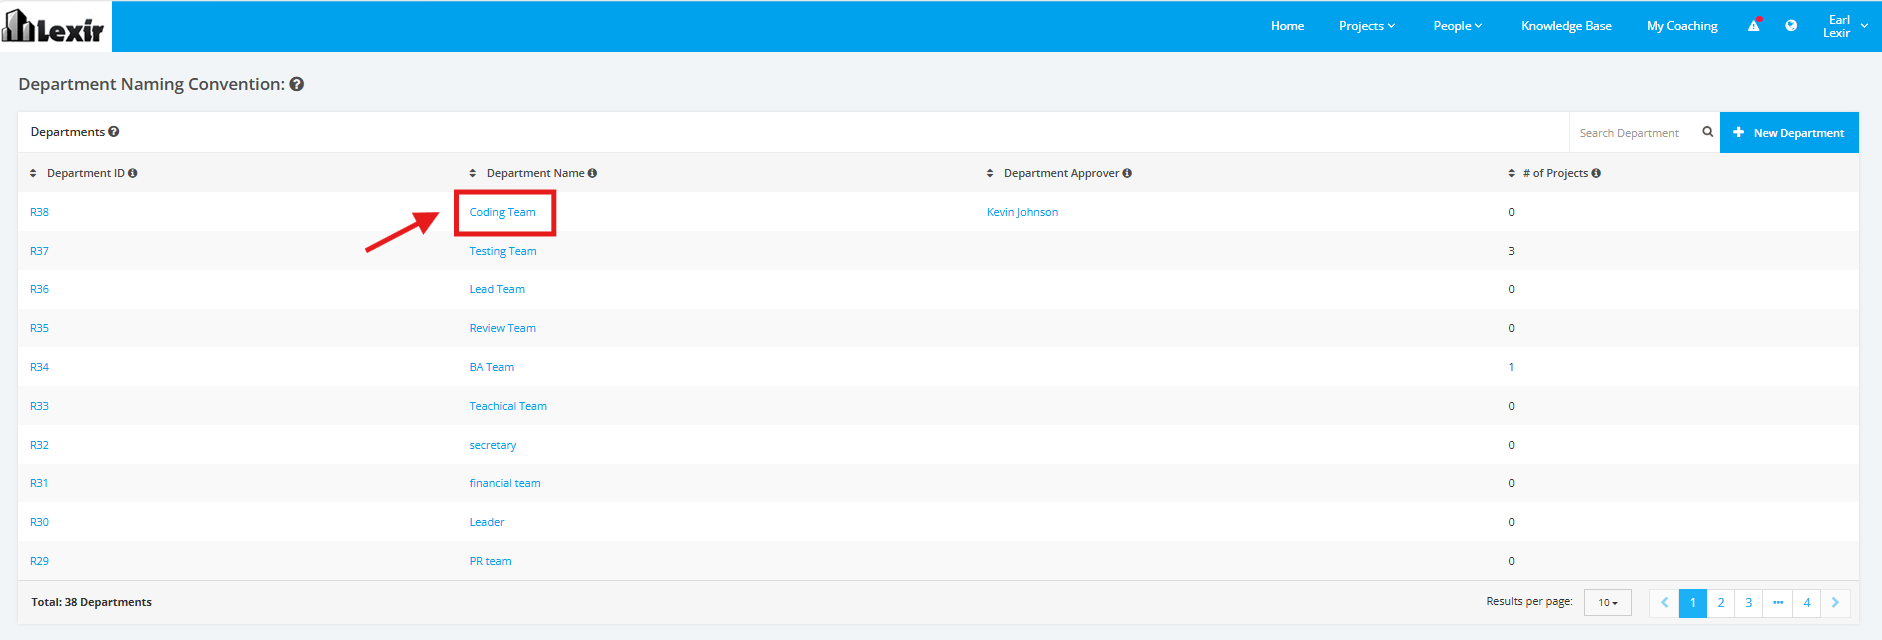The height and width of the screenshot is (640, 1882).
Task: Open department ID R33
Action: click(x=39, y=406)
